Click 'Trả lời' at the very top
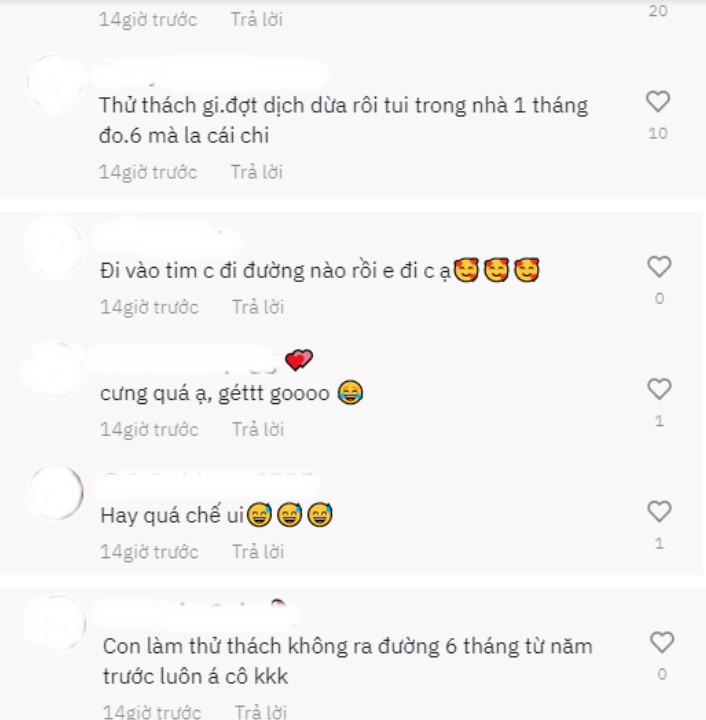Screen dimensions: 706x720 coord(257,20)
